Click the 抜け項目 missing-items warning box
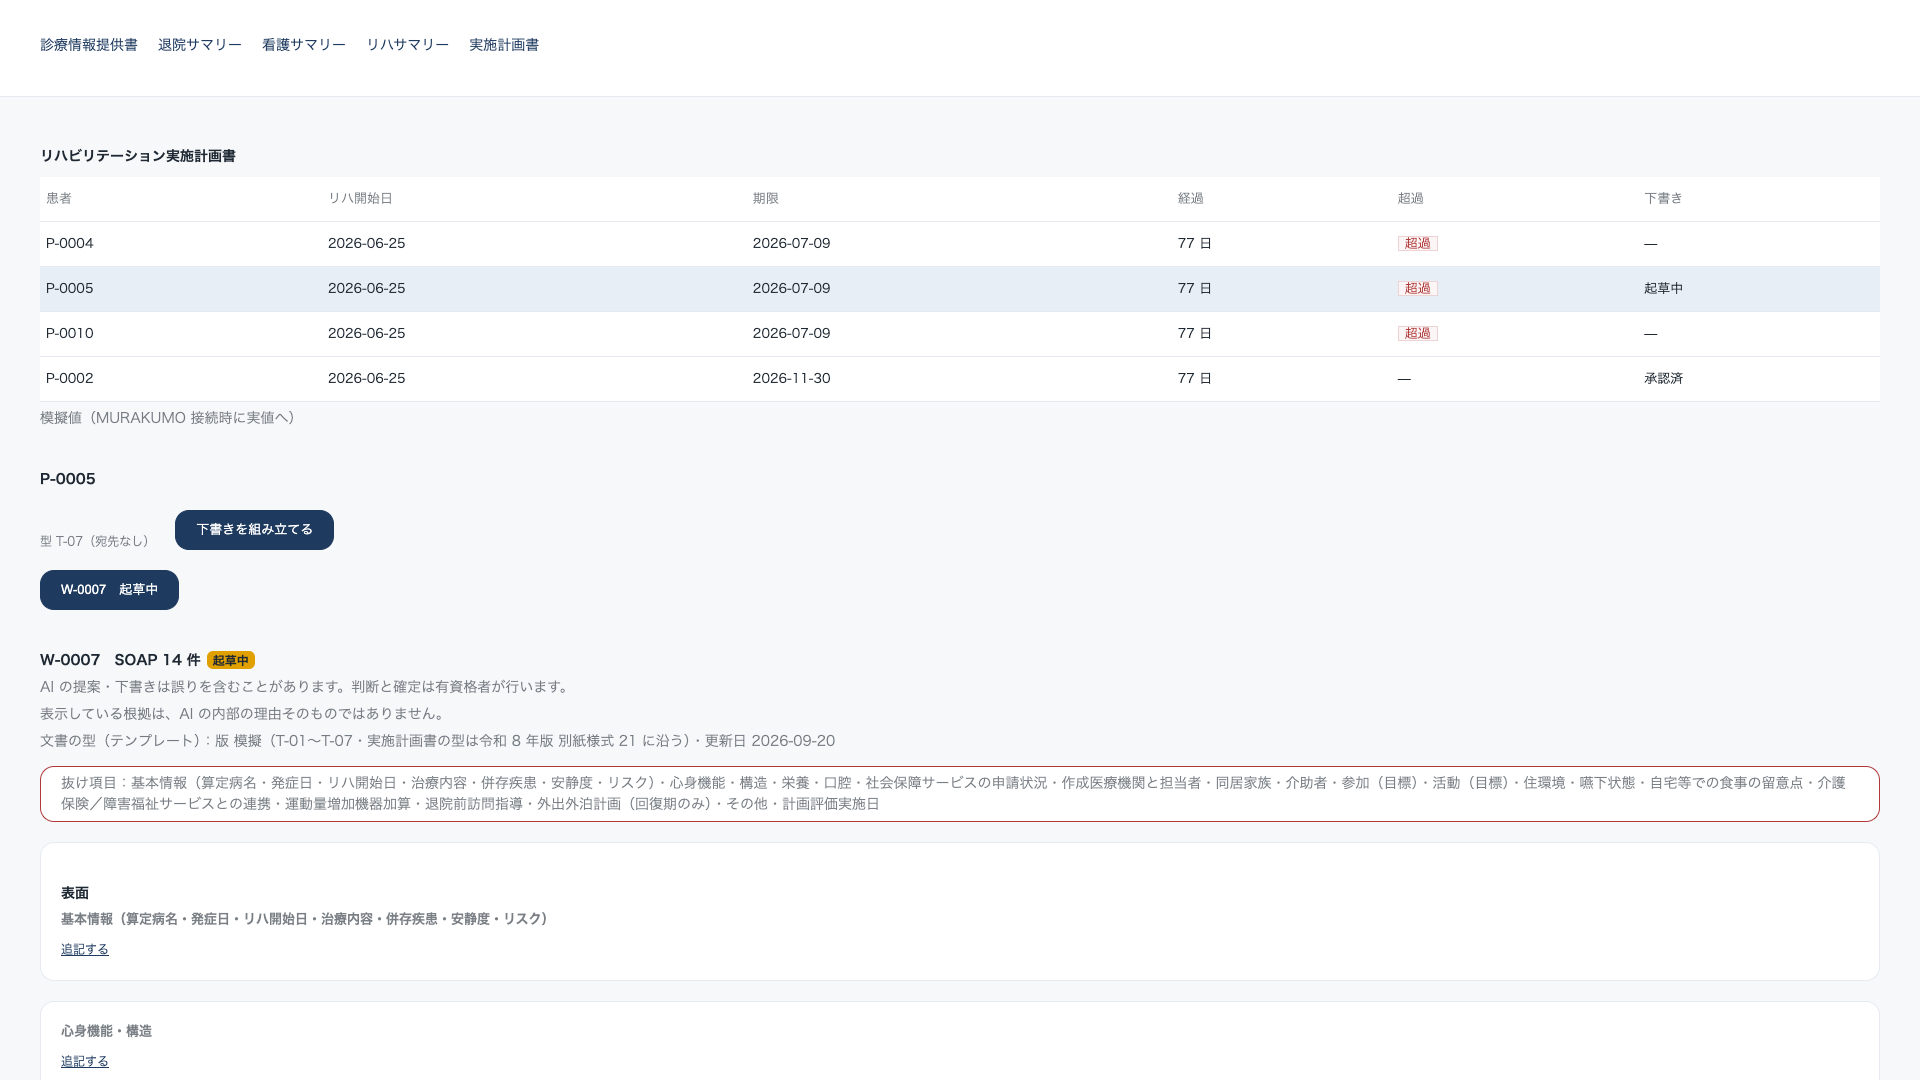This screenshot has width=1920, height=1080. click(960, 794)
